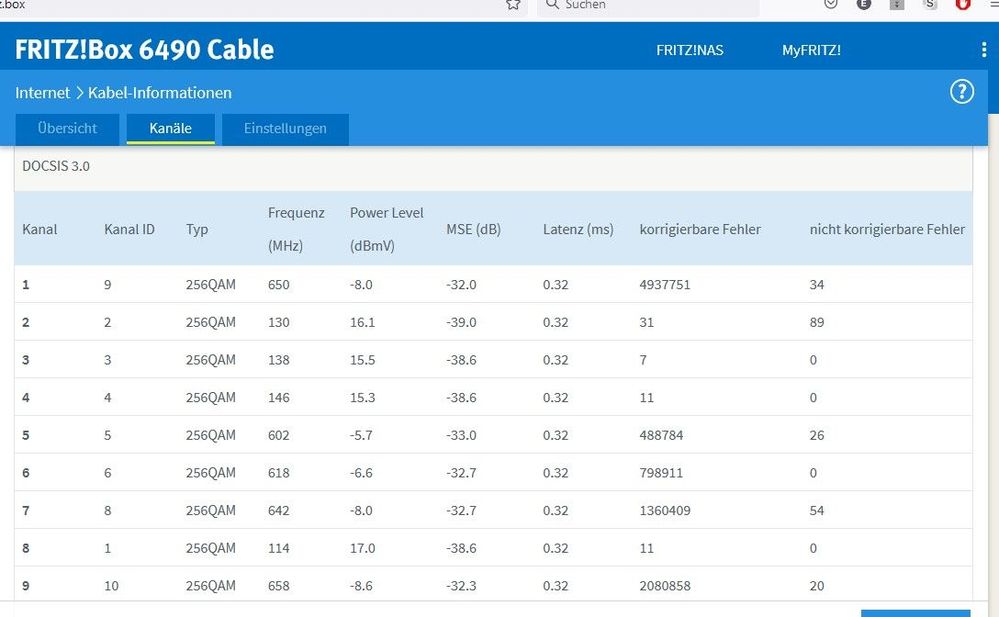Viewport: 999px width, 617px height.
Task: Go to Internet breadcrumb link
Action: 43,93
